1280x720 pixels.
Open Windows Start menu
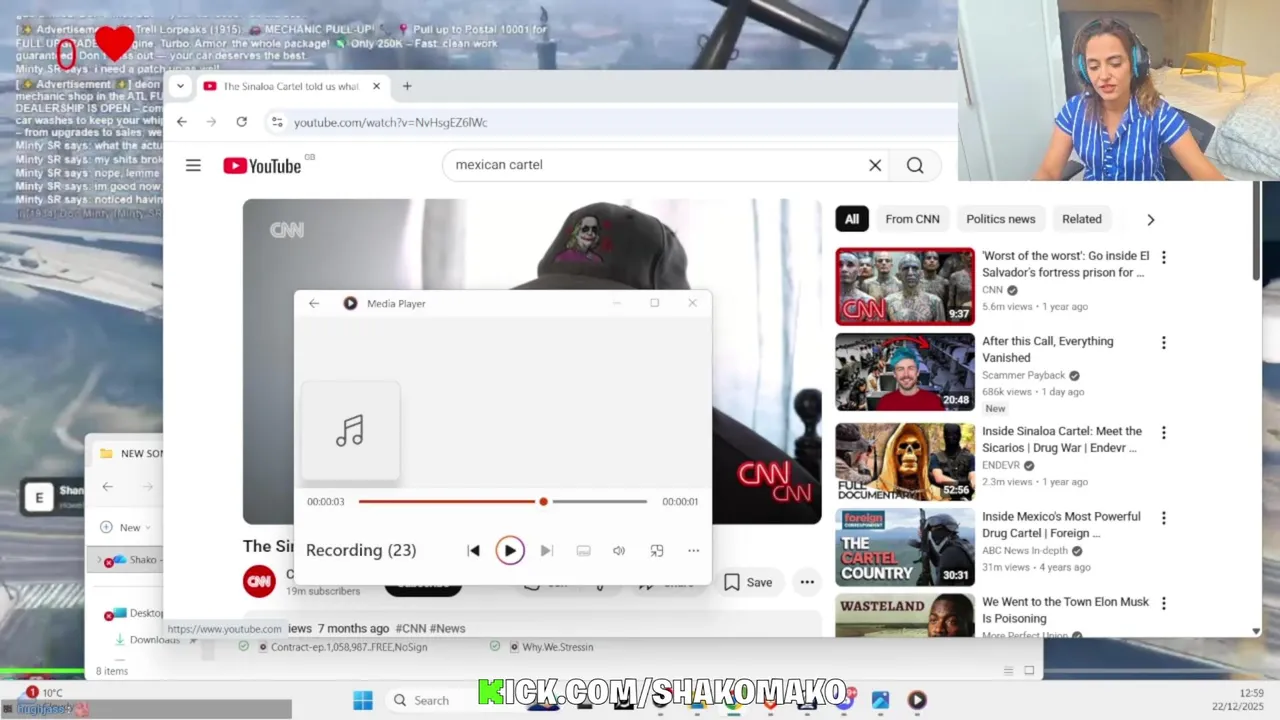363,700
